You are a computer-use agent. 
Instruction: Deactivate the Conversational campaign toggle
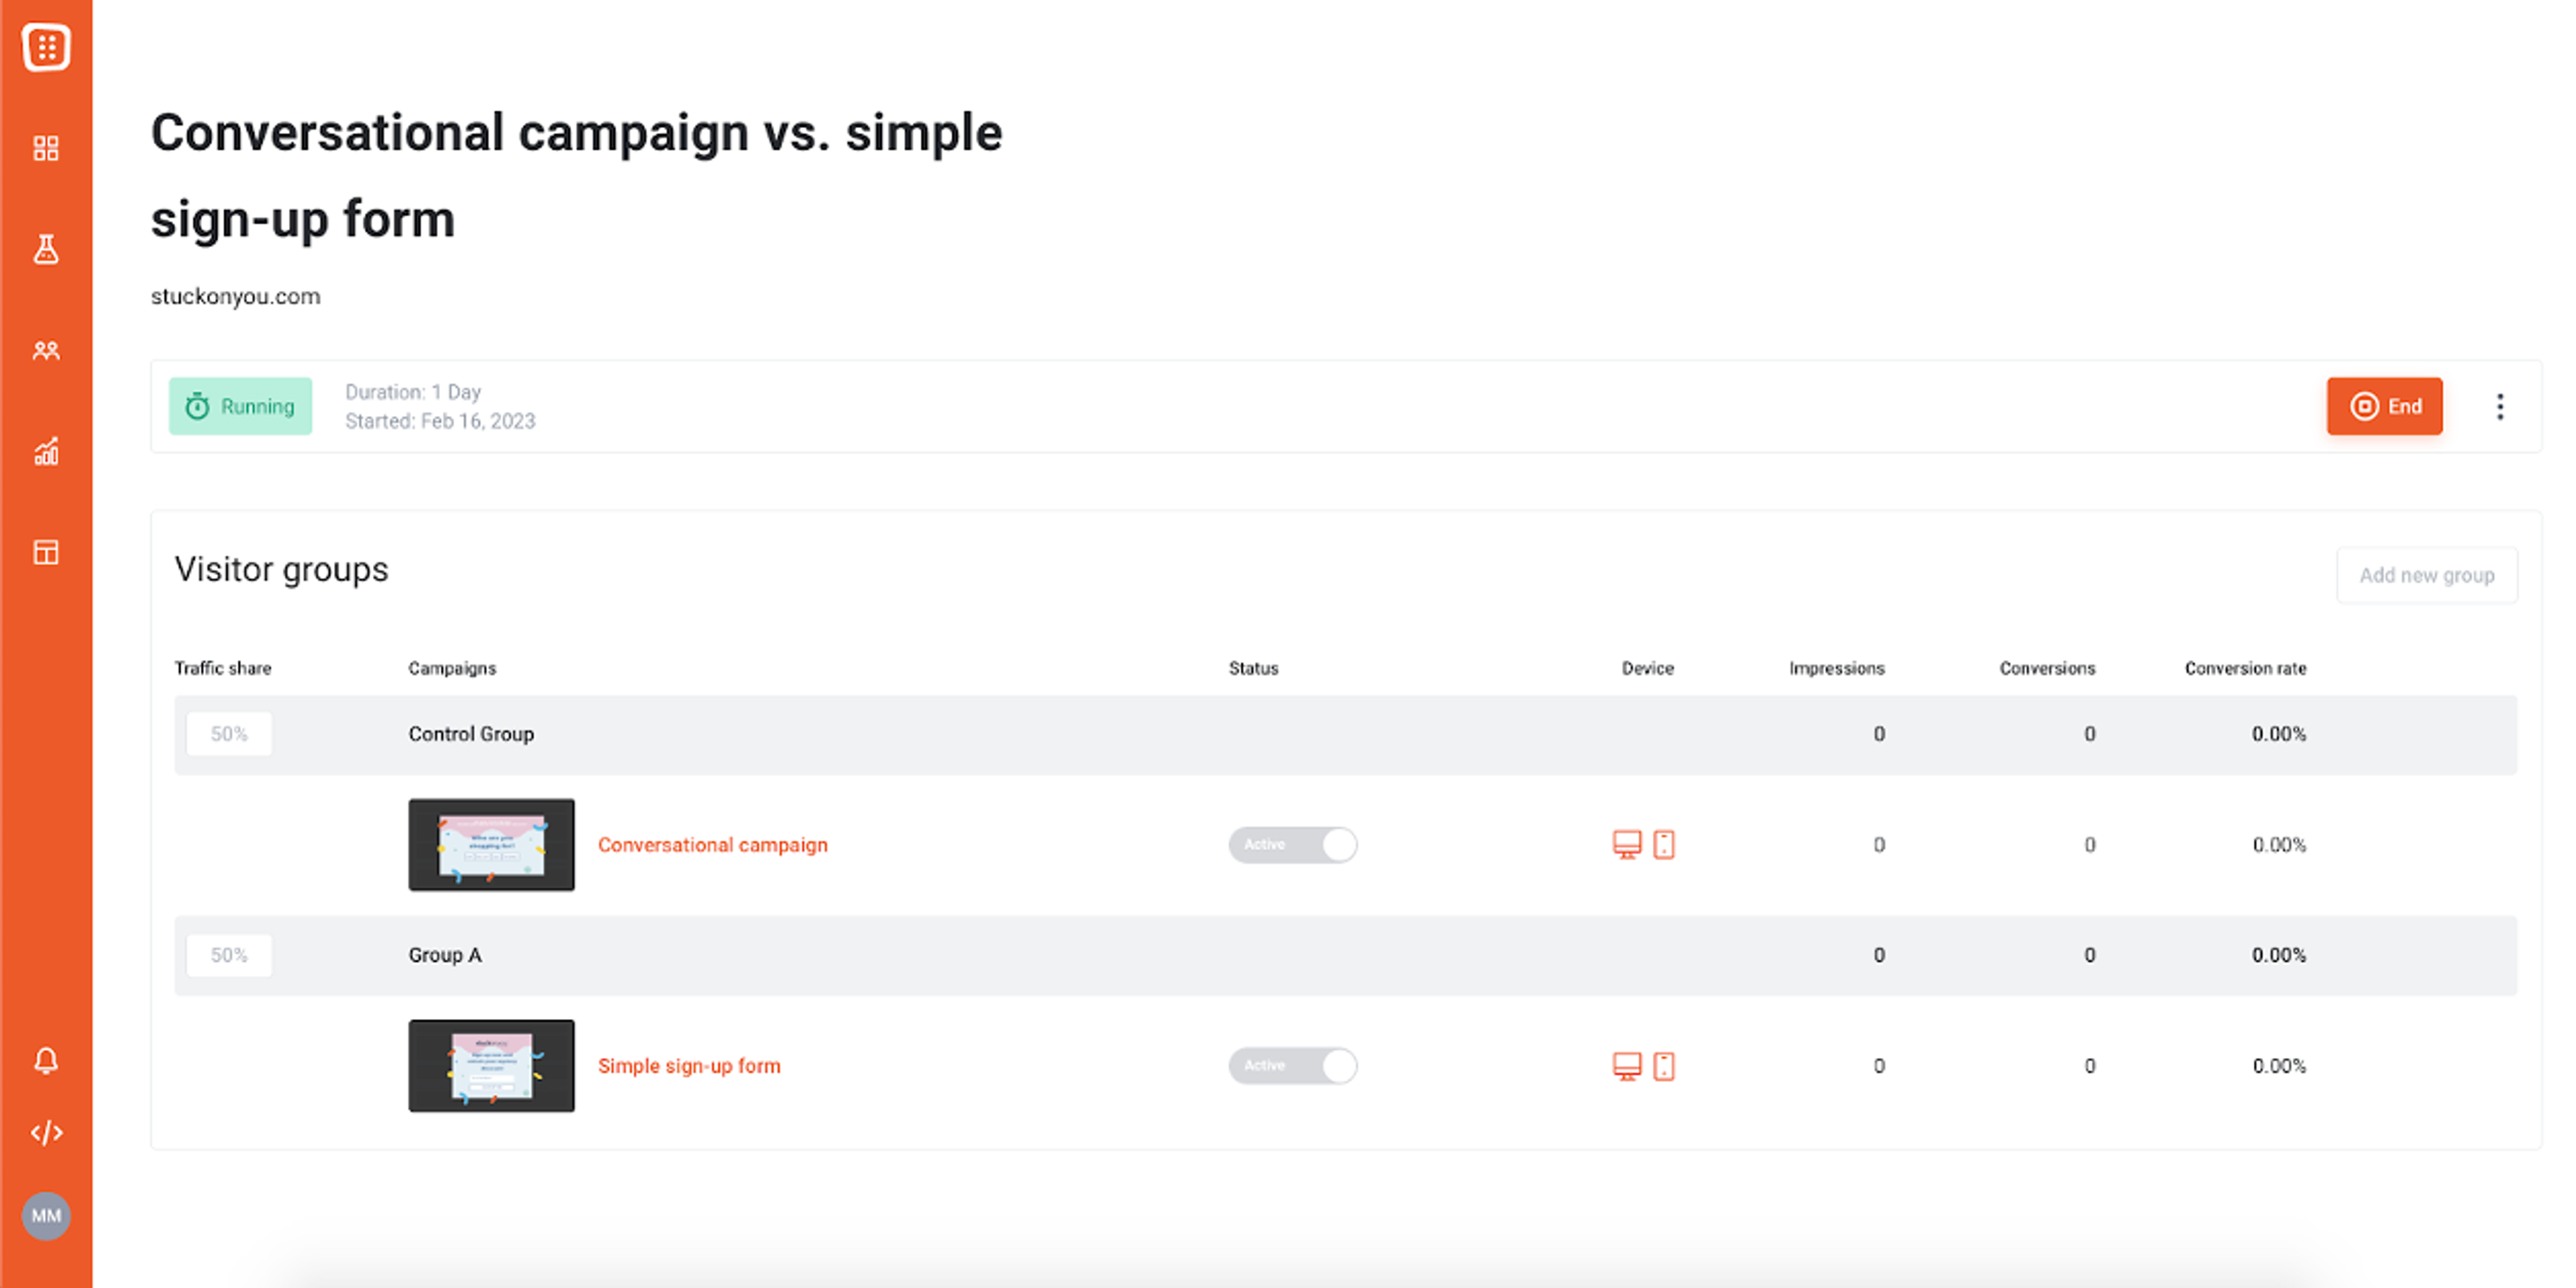[x=1293, y=845]
